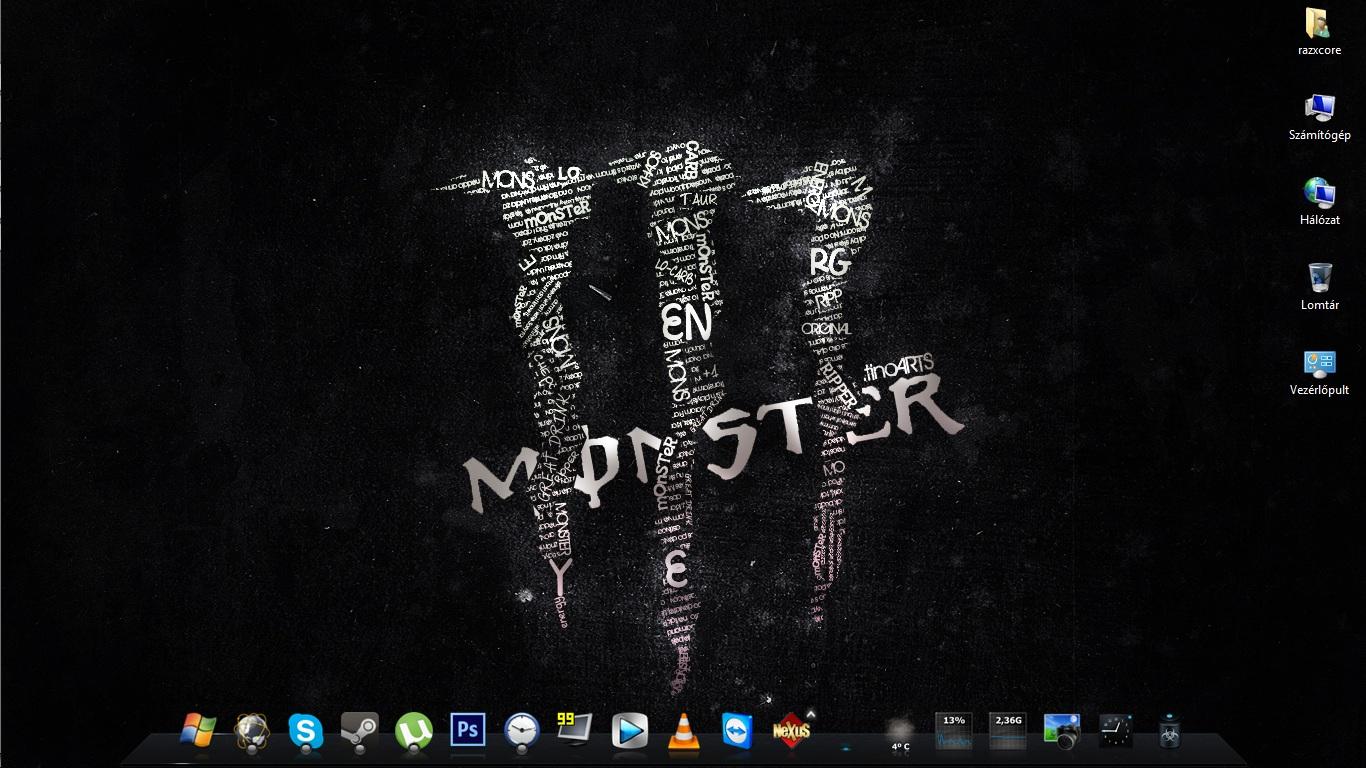Launch Steam from the dock

point(360,730)
